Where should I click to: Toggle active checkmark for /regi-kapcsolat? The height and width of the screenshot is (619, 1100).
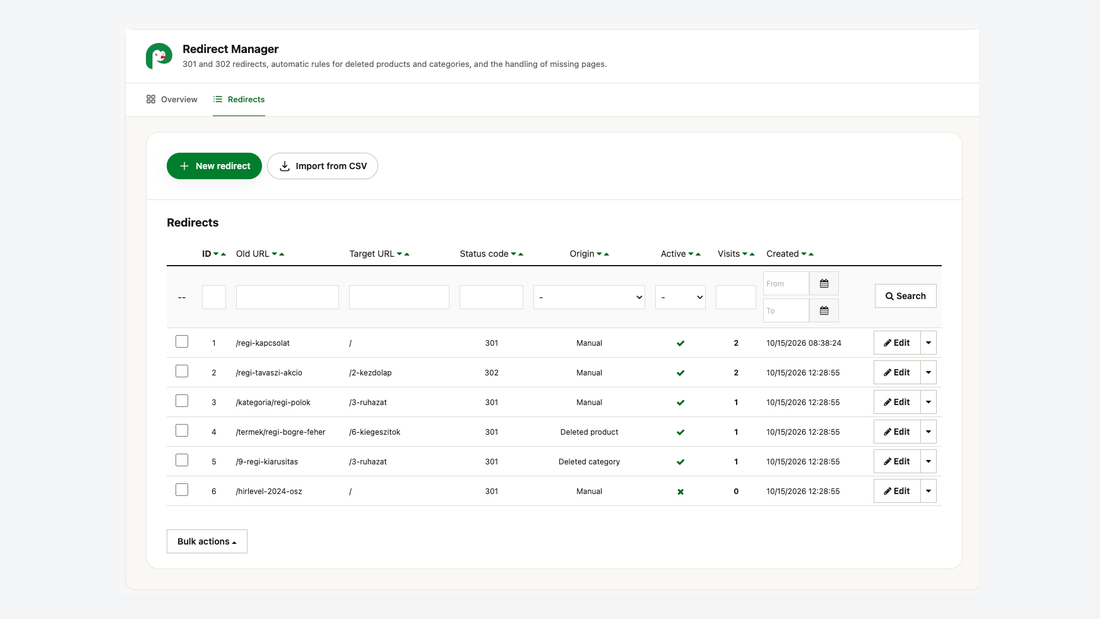coord(680,343)
